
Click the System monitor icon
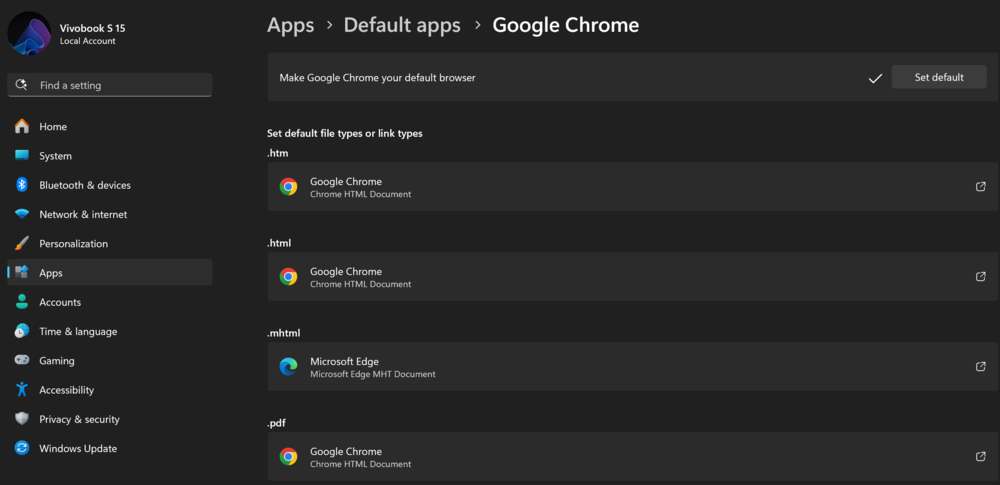[x=22, y=156]
